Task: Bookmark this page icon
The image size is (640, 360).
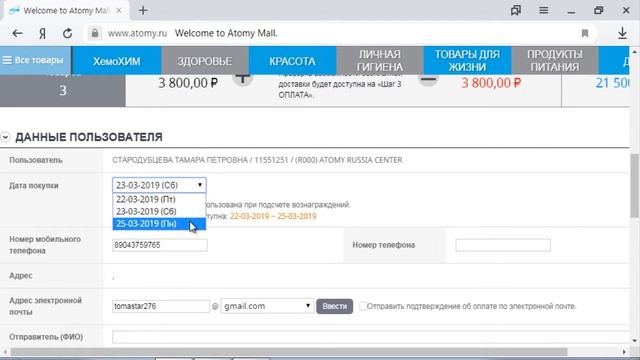Action: (584, 33)
